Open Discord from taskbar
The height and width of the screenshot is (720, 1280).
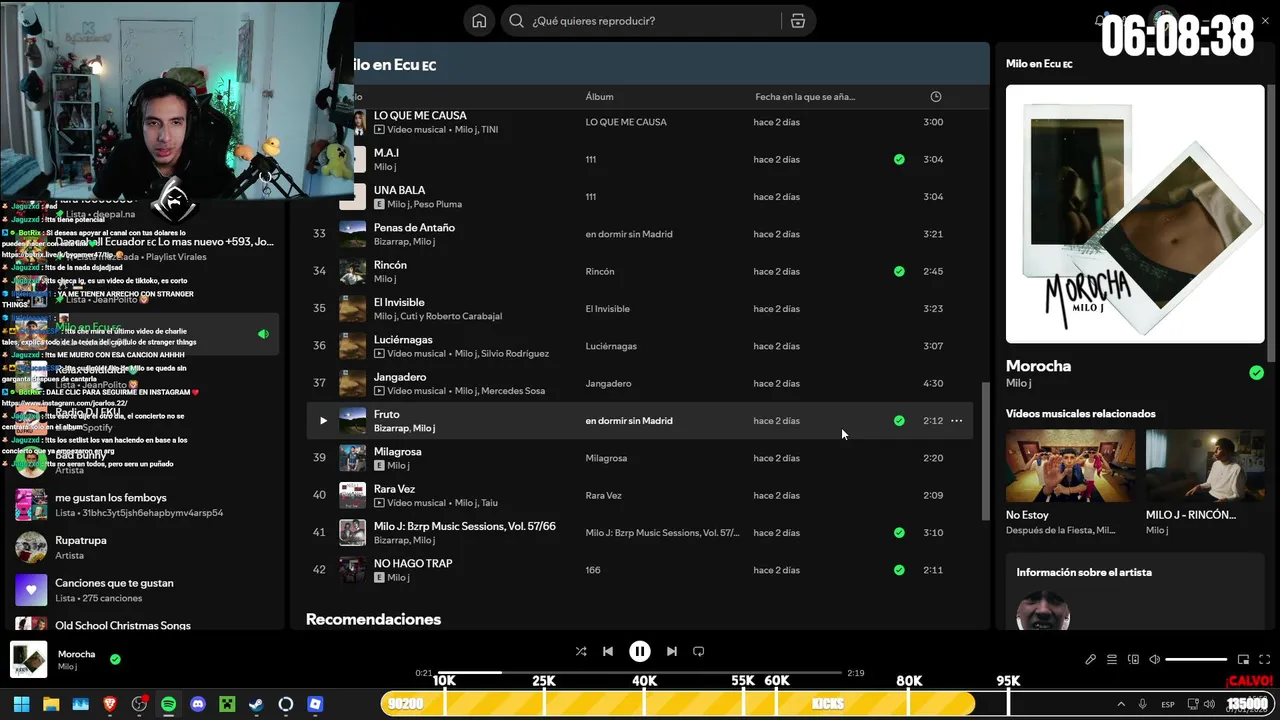pos(198,704)
